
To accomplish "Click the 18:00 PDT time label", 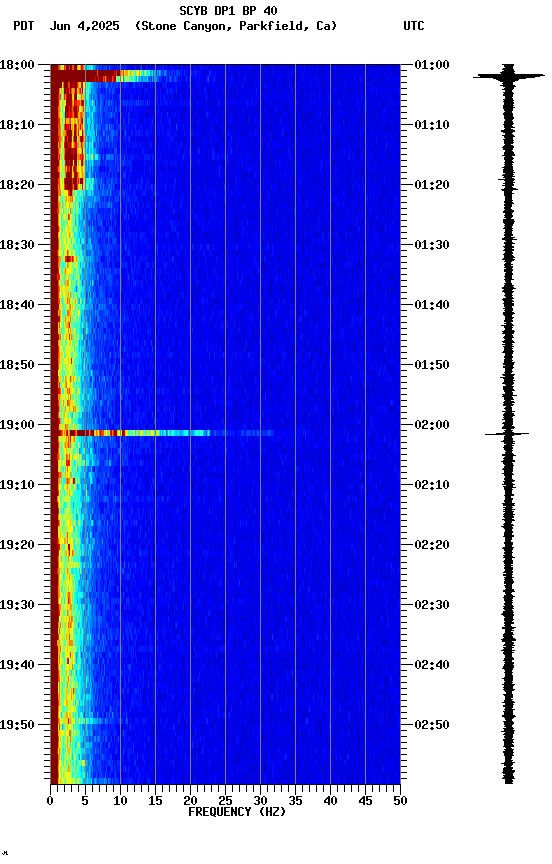I will tap(17, 65).
